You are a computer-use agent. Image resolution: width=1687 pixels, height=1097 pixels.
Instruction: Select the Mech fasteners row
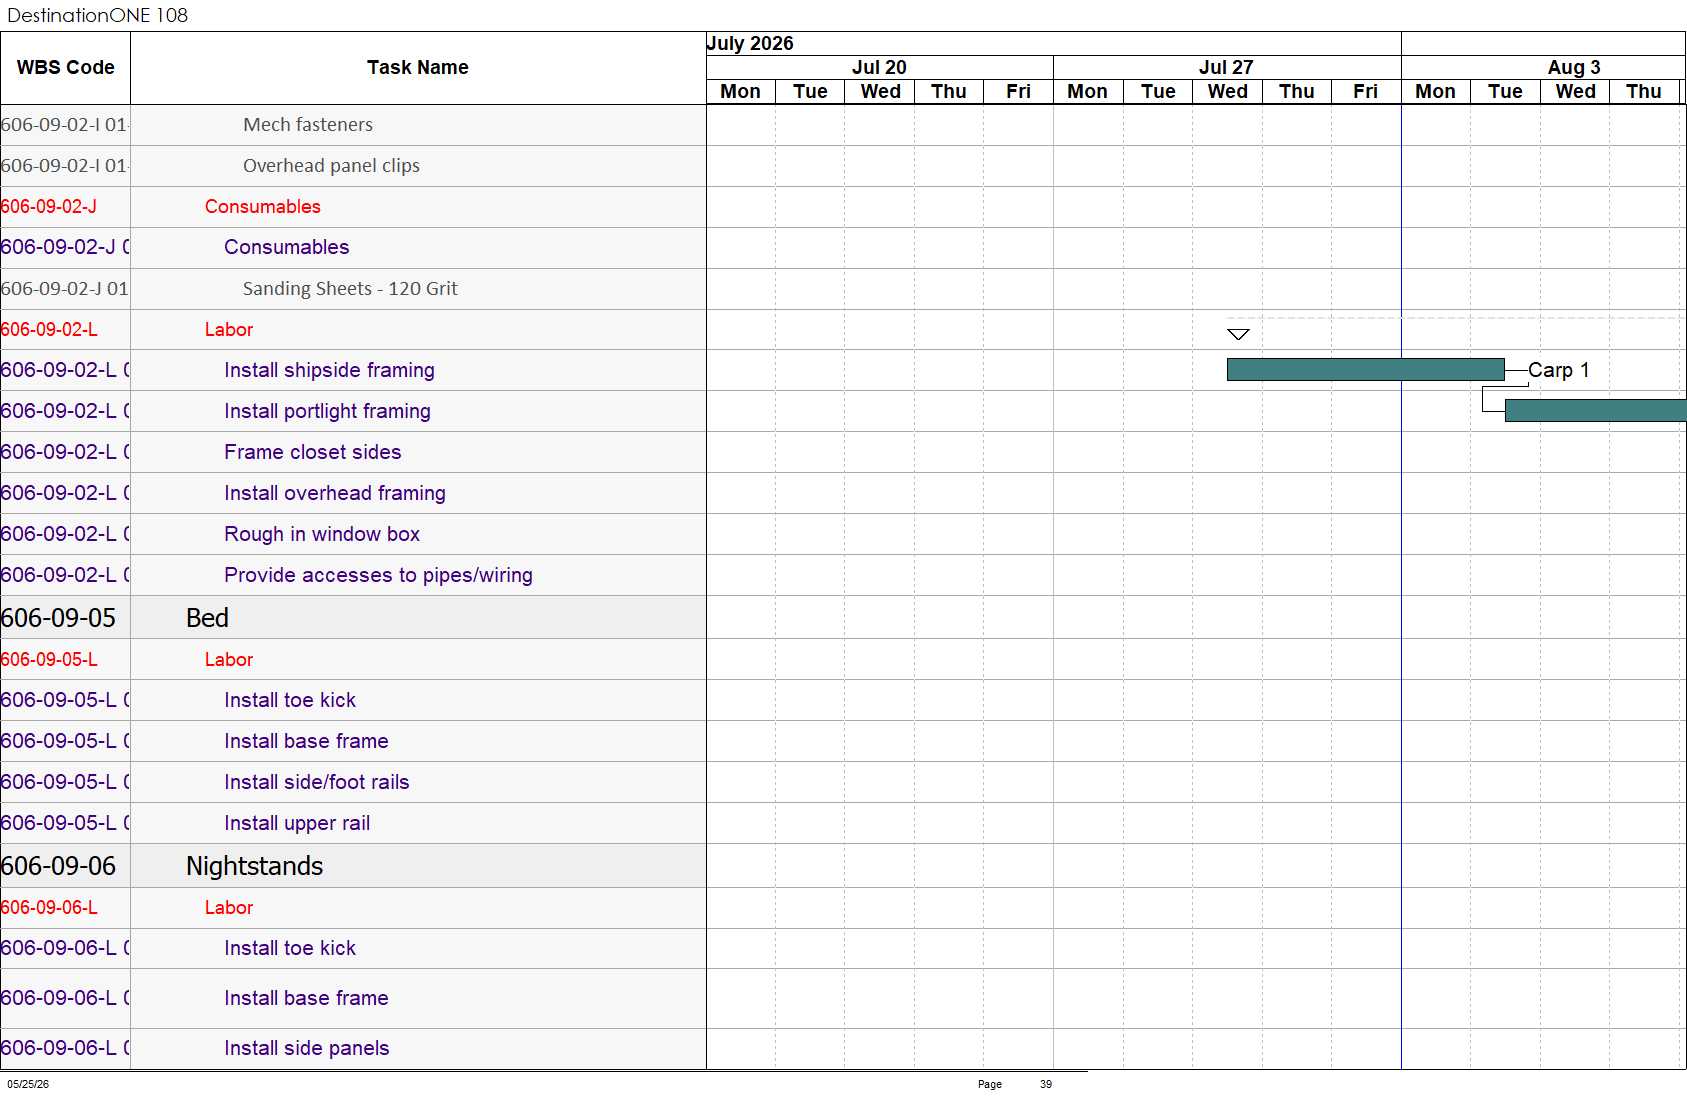click(353, 125)
